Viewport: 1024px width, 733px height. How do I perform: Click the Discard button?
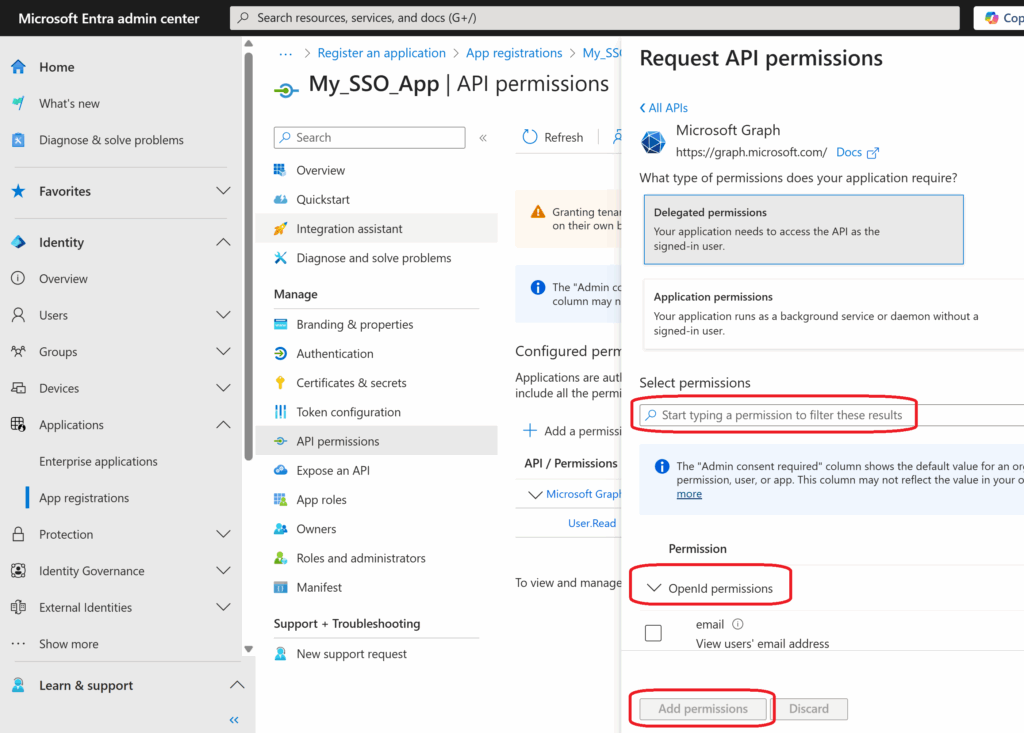point(808,709)
